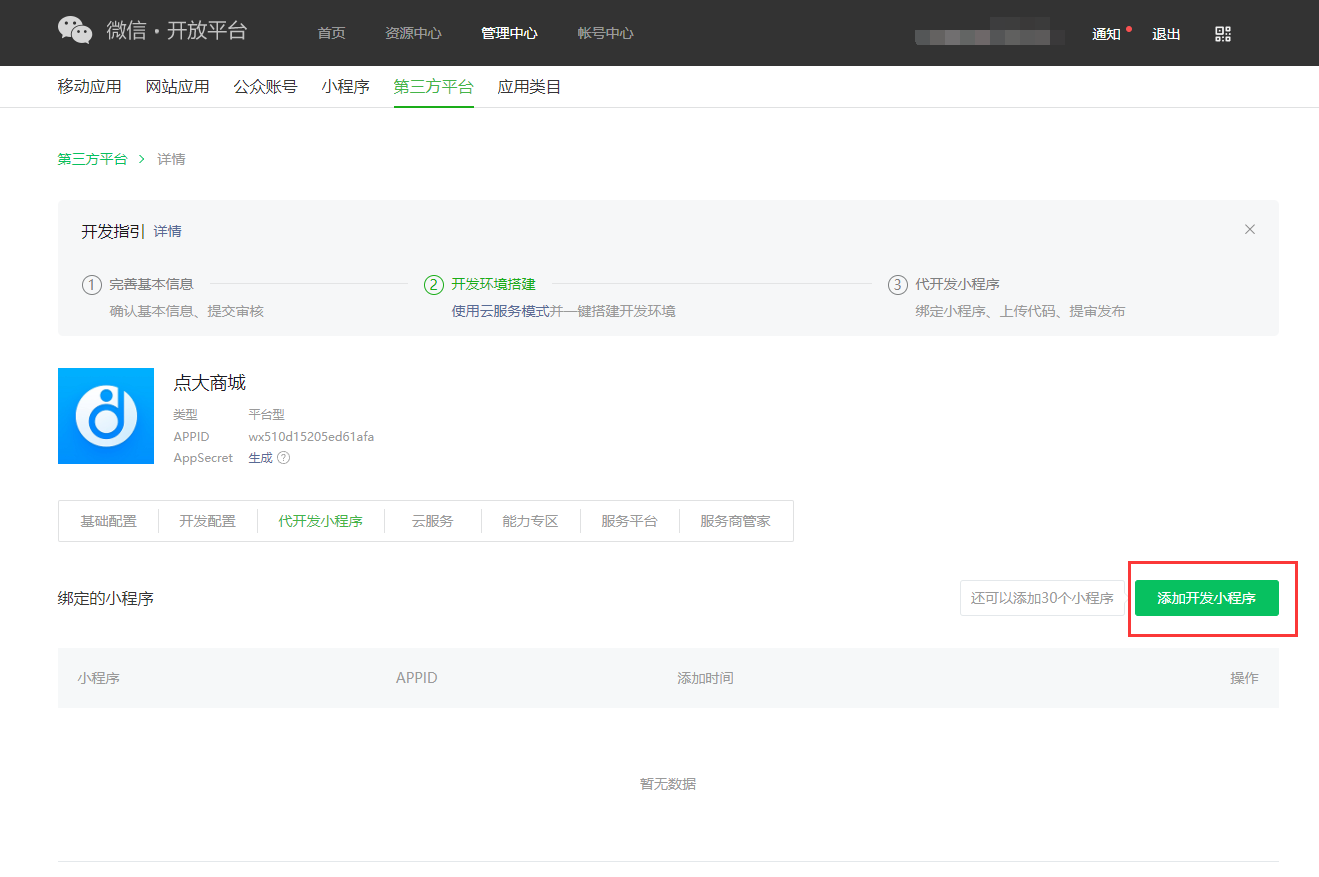
Task: Select the 服务商管家 tab
Action: pyautogui.click(x=736, y=521)
